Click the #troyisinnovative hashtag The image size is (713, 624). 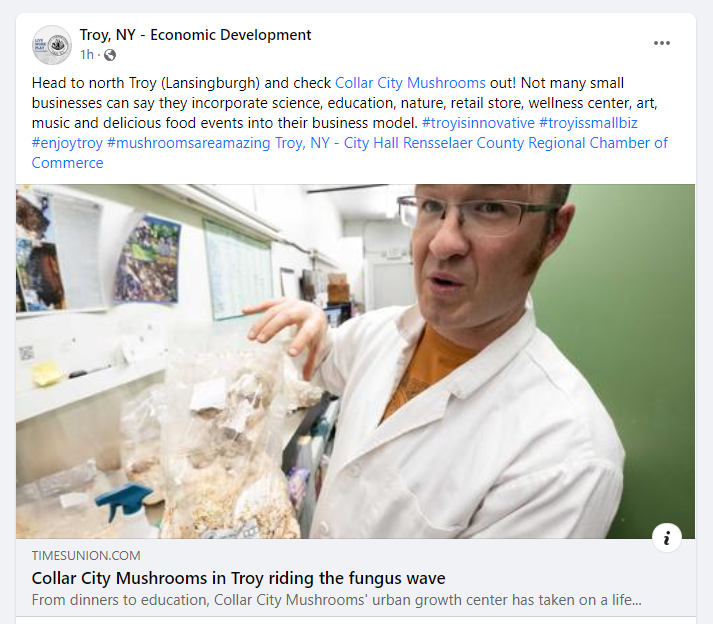pos(478,123)
